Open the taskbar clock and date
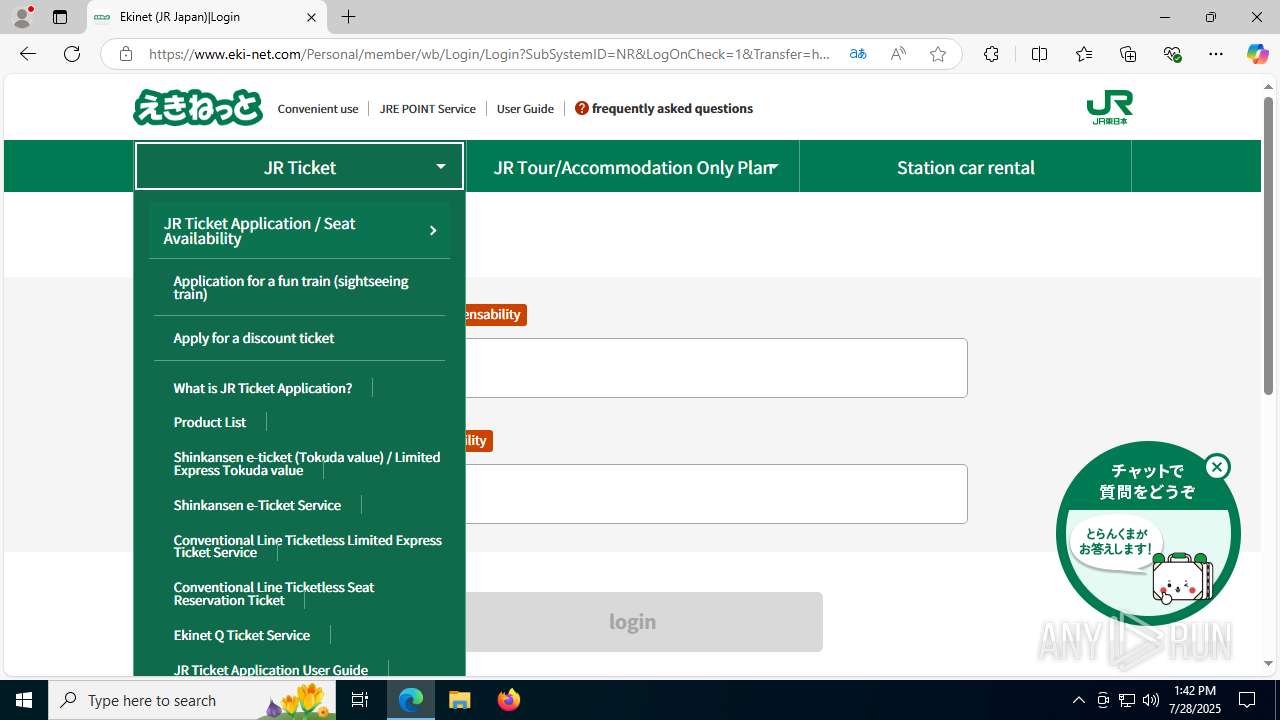The image size is (1280, 720). click(1195, 700)
